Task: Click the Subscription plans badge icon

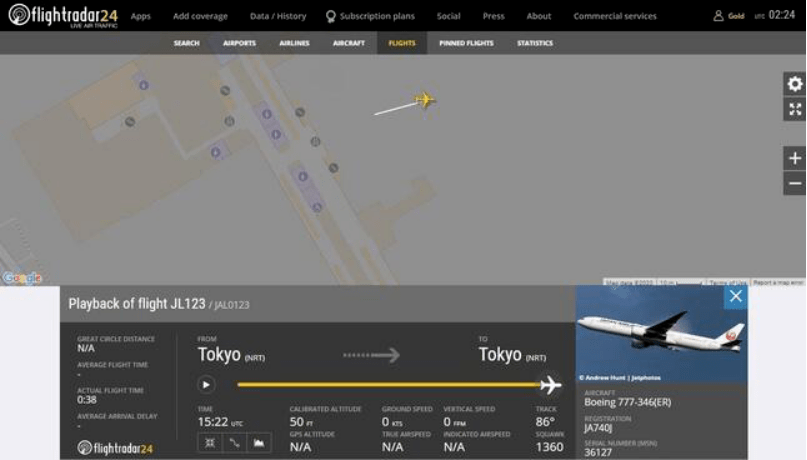Action: point(330,16)
